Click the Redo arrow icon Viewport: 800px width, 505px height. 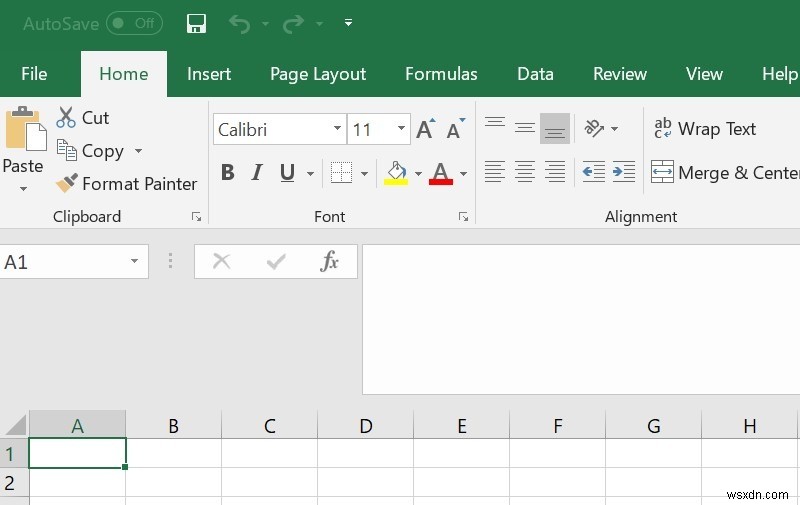click(293, 23)
